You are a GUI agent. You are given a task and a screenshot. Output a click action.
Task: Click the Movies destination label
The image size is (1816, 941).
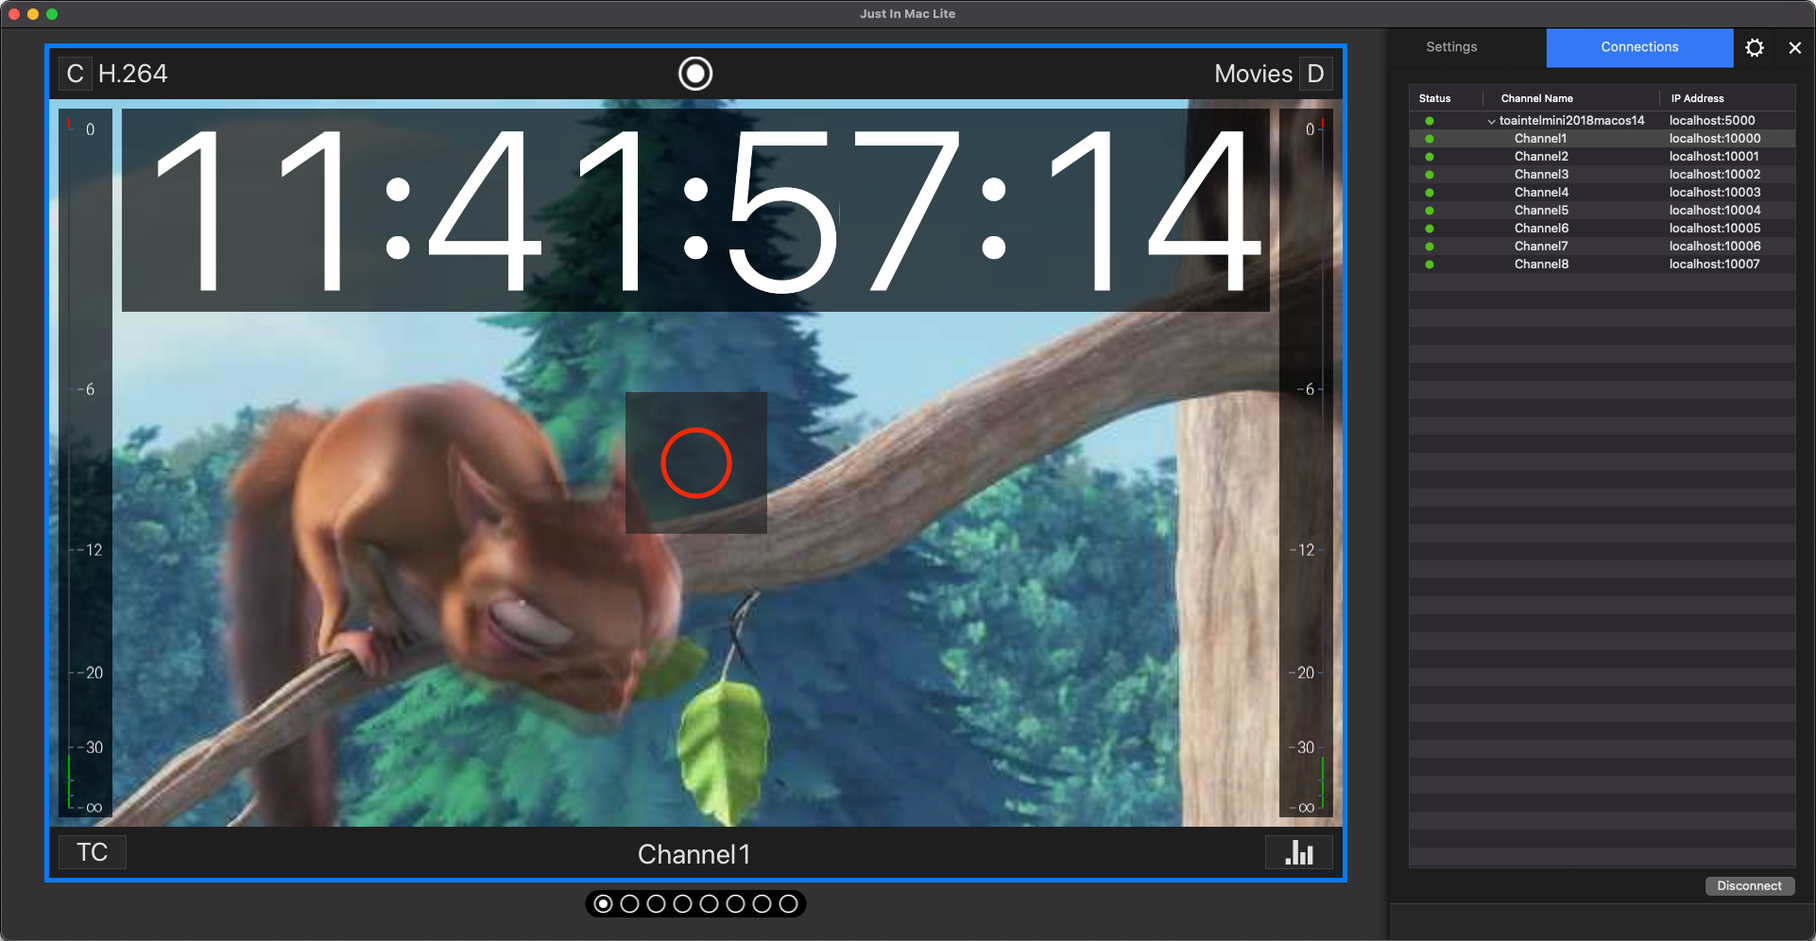tap(1253, 74)
